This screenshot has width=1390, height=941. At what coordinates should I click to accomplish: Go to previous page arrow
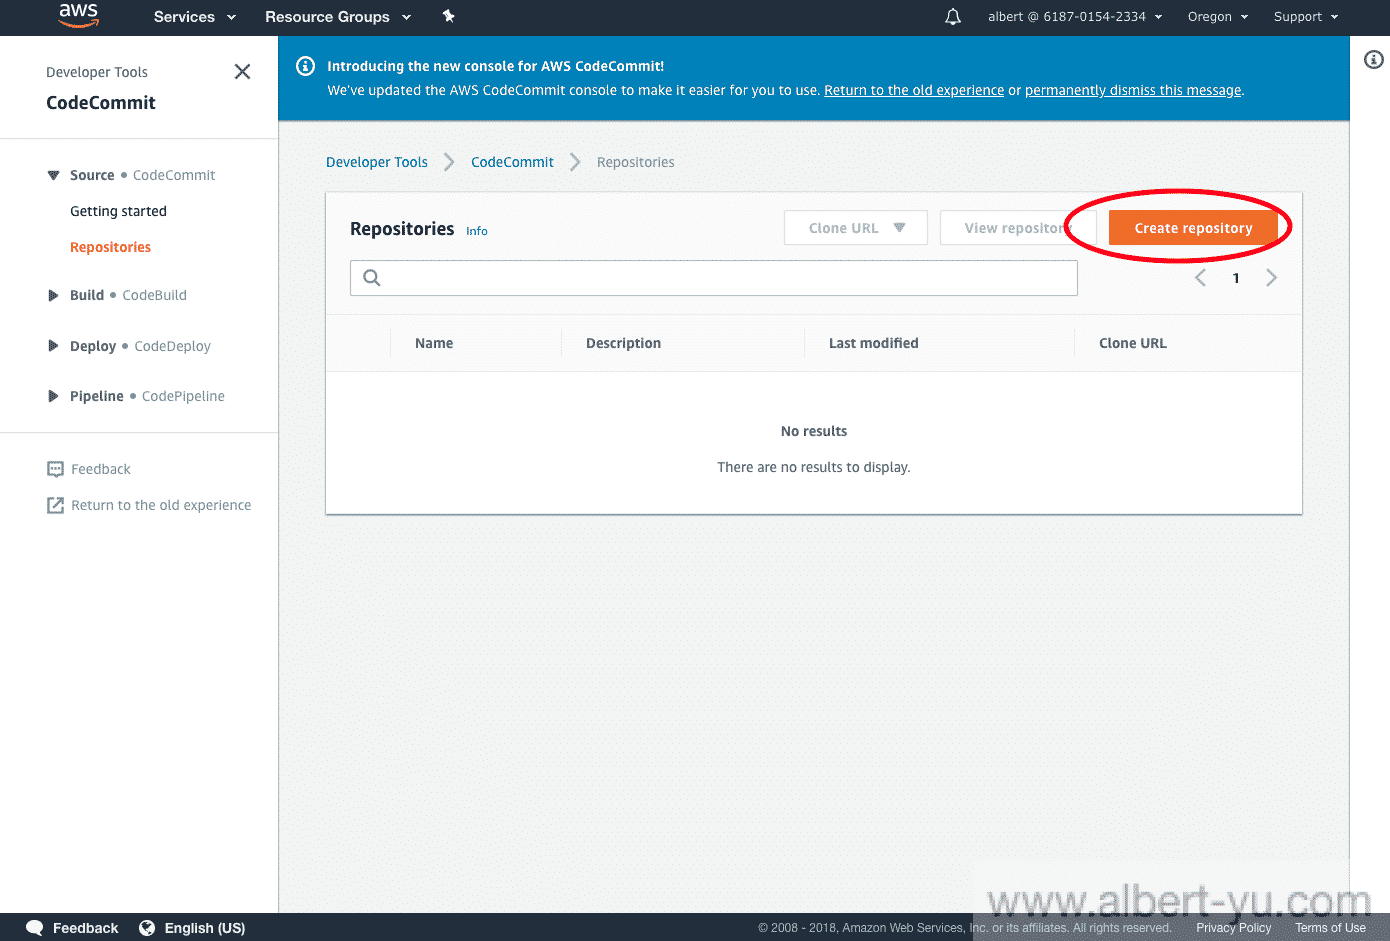pyautogui.click(x=1200, y=278)
